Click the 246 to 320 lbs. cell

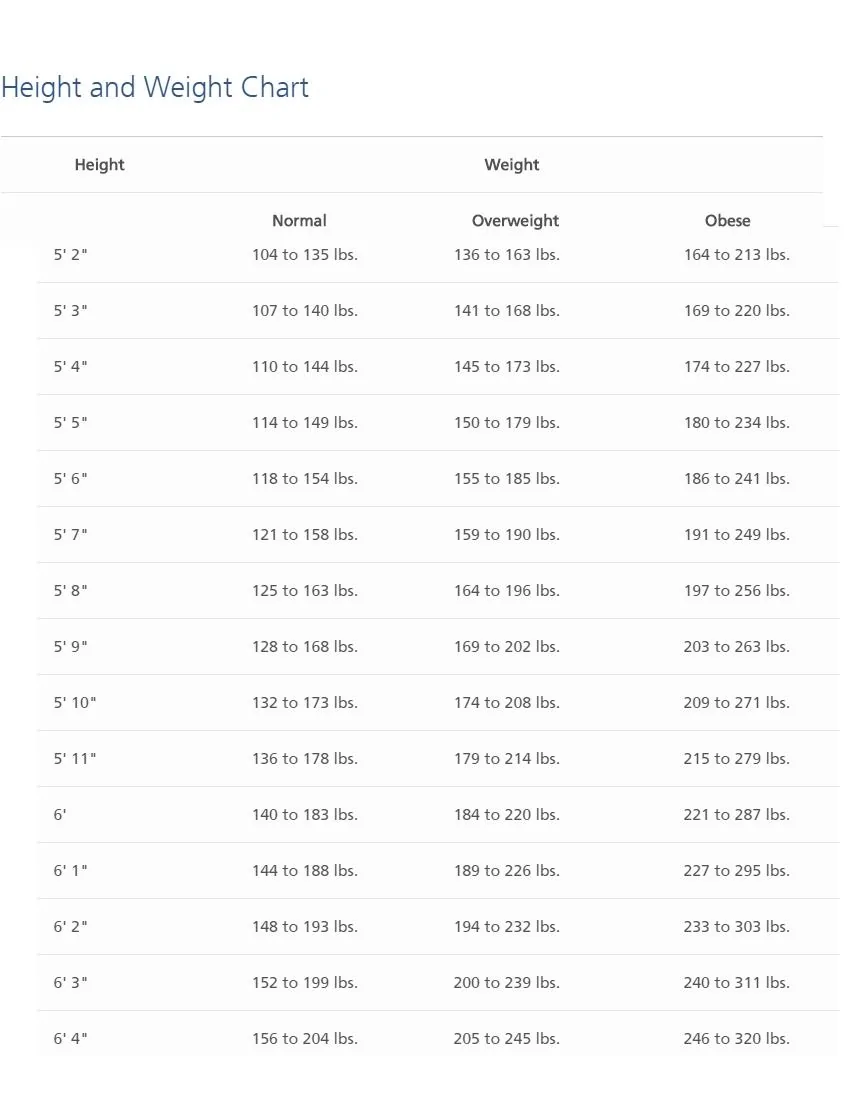737,1039
